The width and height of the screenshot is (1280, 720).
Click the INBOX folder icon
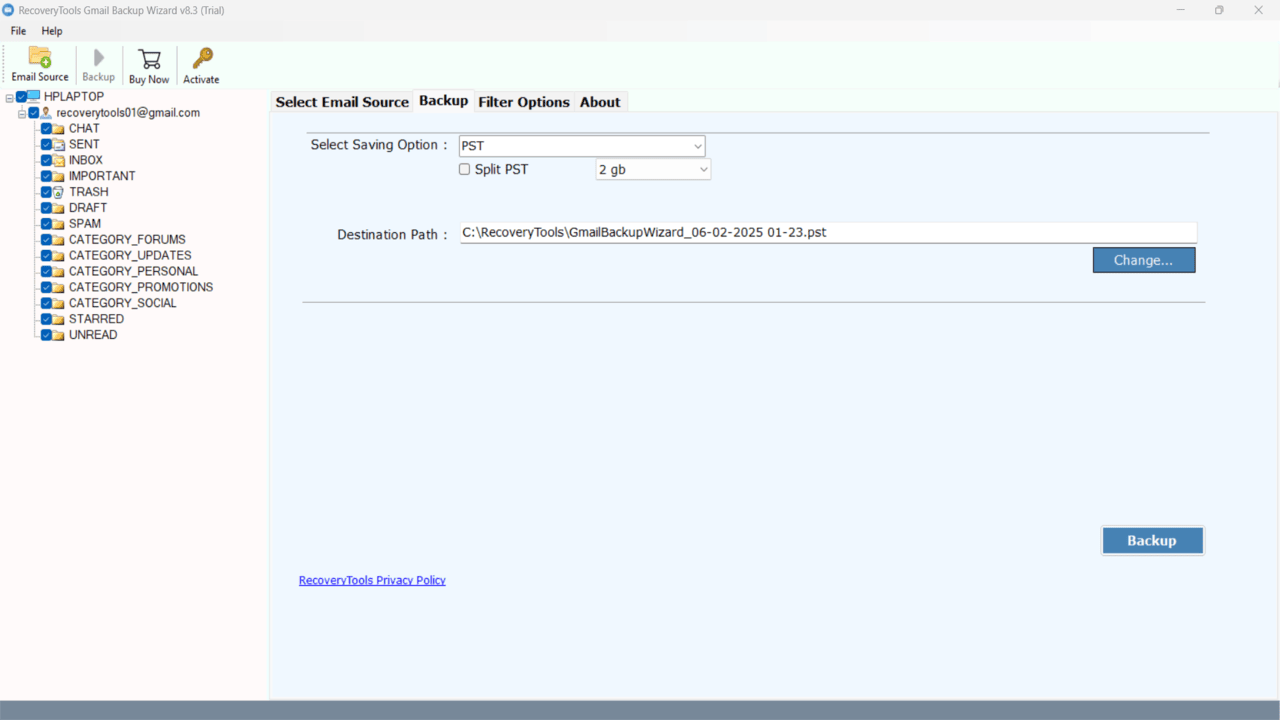(59, 161)
